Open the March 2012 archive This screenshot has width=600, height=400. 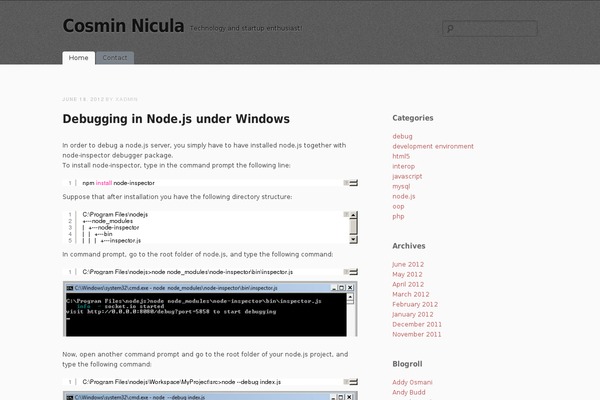[x=411, y=294]
